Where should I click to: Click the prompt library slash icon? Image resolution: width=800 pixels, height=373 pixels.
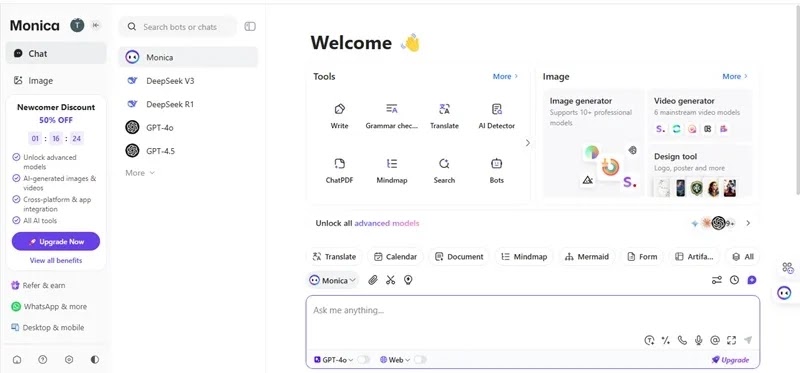[x=665, y=340]
